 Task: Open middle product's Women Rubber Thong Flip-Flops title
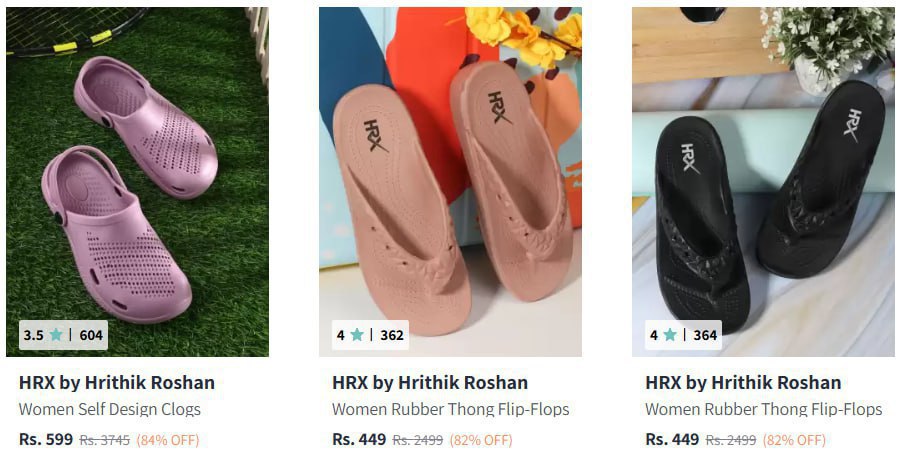pyautogui.click(x=451, y=410)
